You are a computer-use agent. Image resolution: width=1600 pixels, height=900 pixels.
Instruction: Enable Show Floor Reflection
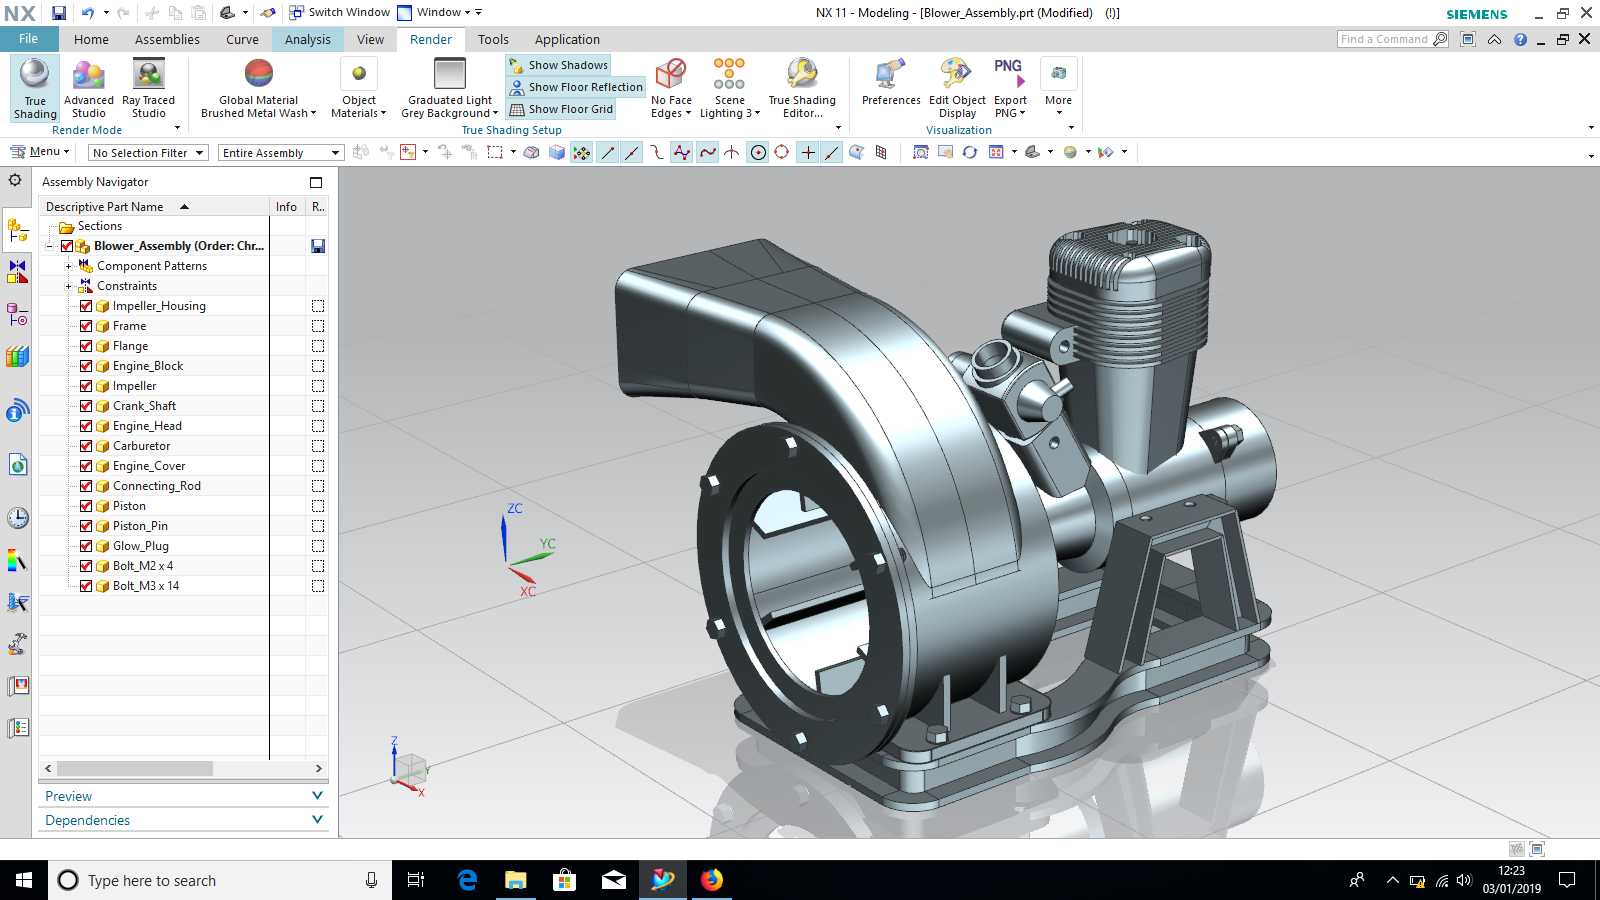[x=576, y=87]
